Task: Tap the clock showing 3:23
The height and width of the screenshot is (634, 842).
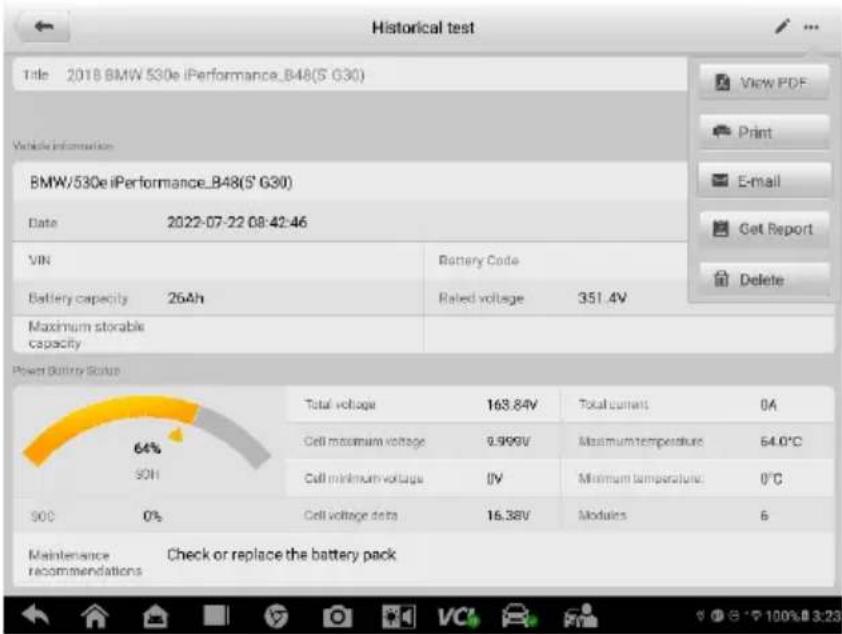Action: (827, 616)
